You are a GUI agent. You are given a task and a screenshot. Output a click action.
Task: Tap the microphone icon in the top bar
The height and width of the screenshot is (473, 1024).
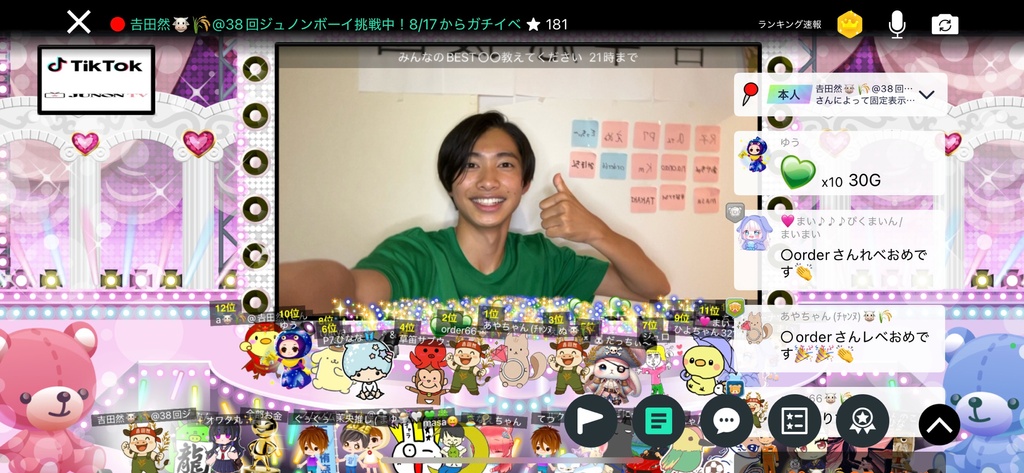(897, 25)
